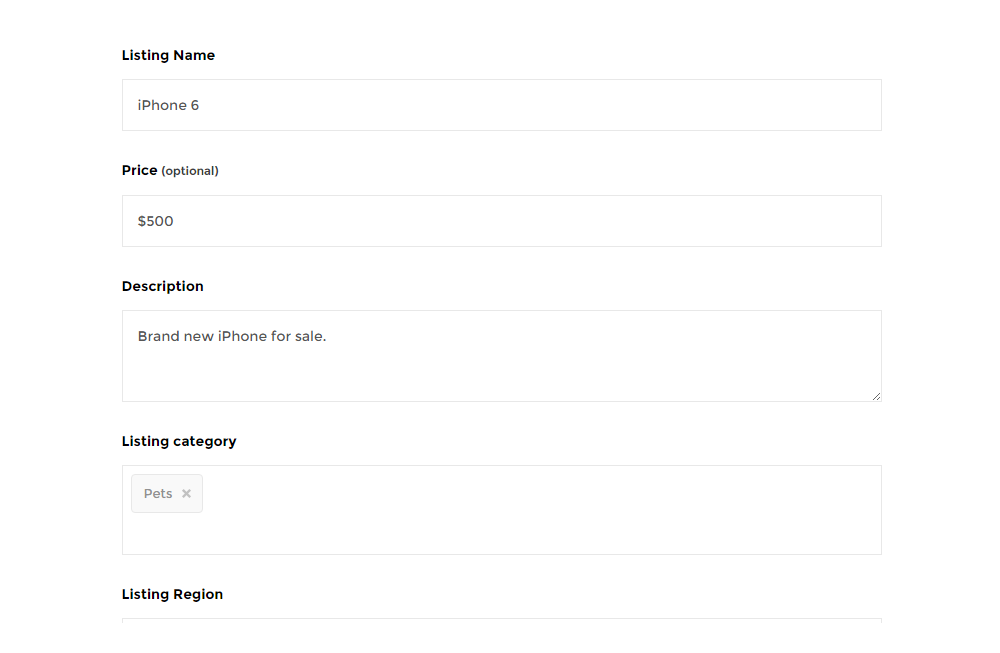Image resolution: width=1000 pixels, height=653 pixels.
Task: Click the Listing Region label
Action: coord(172,594)
